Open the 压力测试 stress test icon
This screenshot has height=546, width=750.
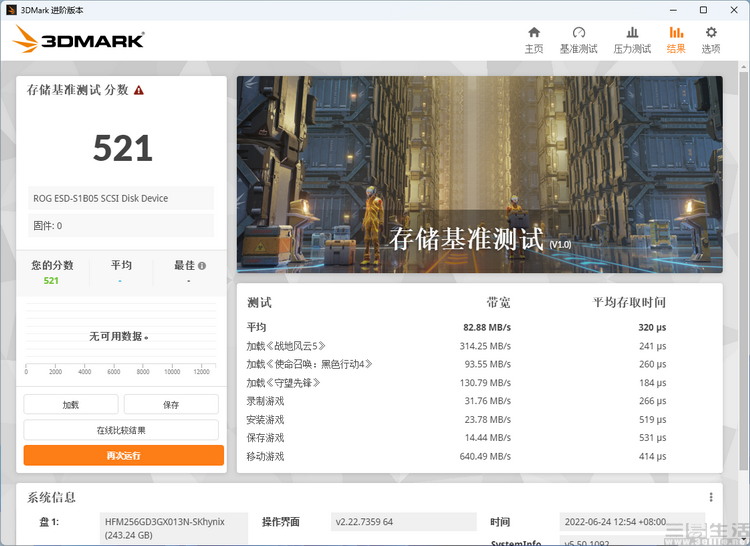pos(632,33)
